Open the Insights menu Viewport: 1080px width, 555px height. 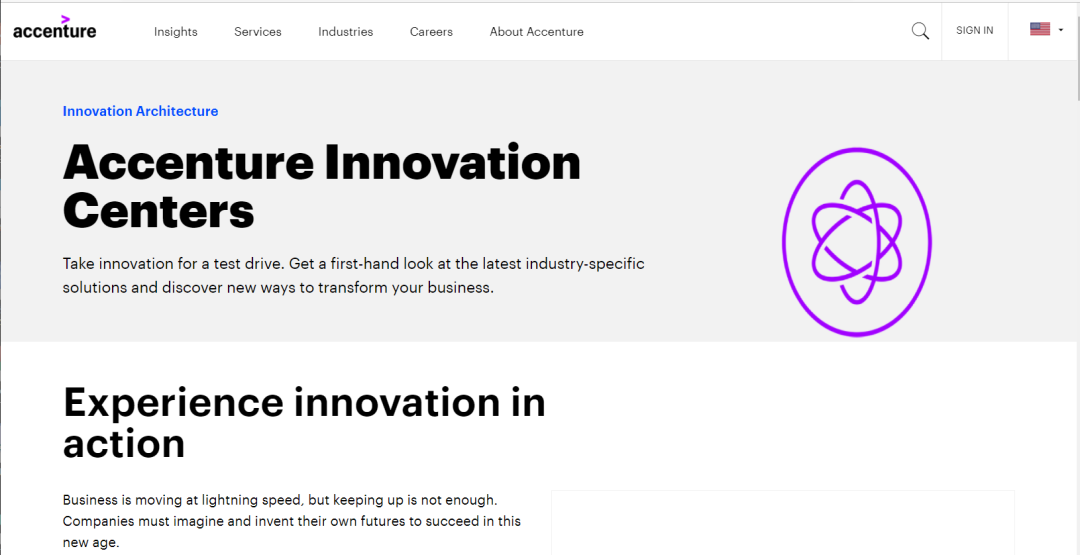tap(176, 32)
